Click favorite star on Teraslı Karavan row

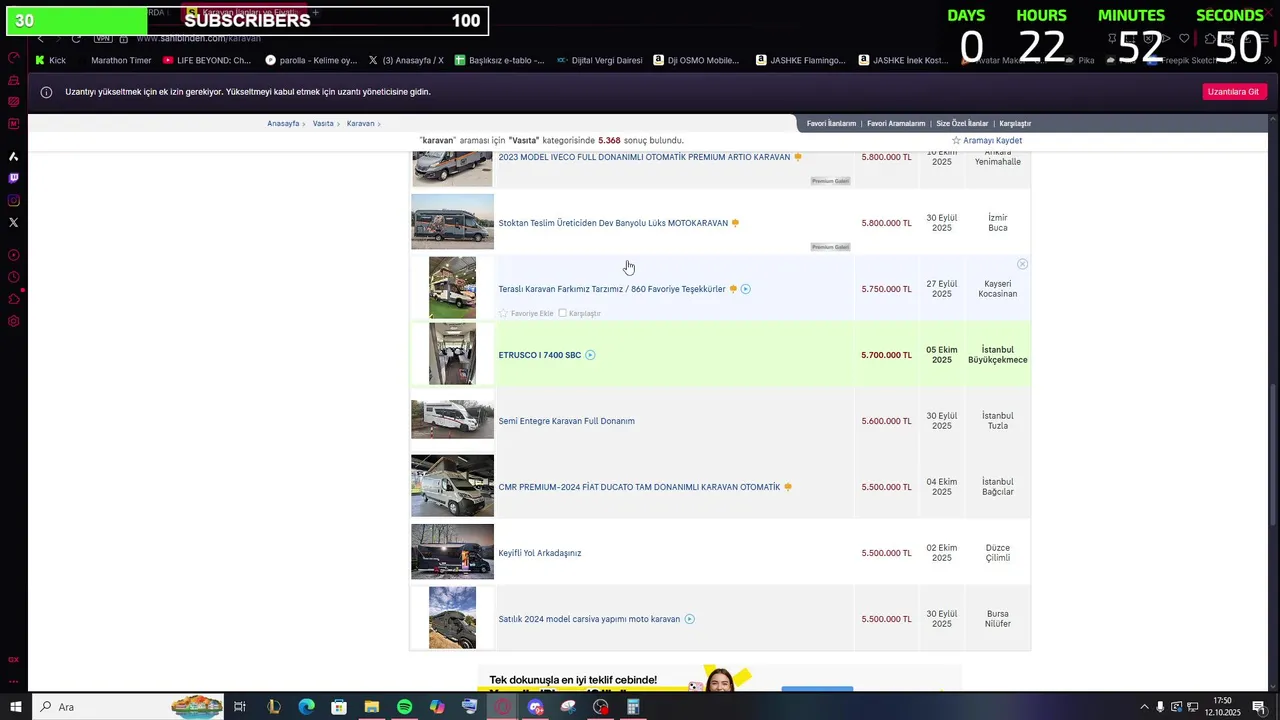[x=503, y=313]
